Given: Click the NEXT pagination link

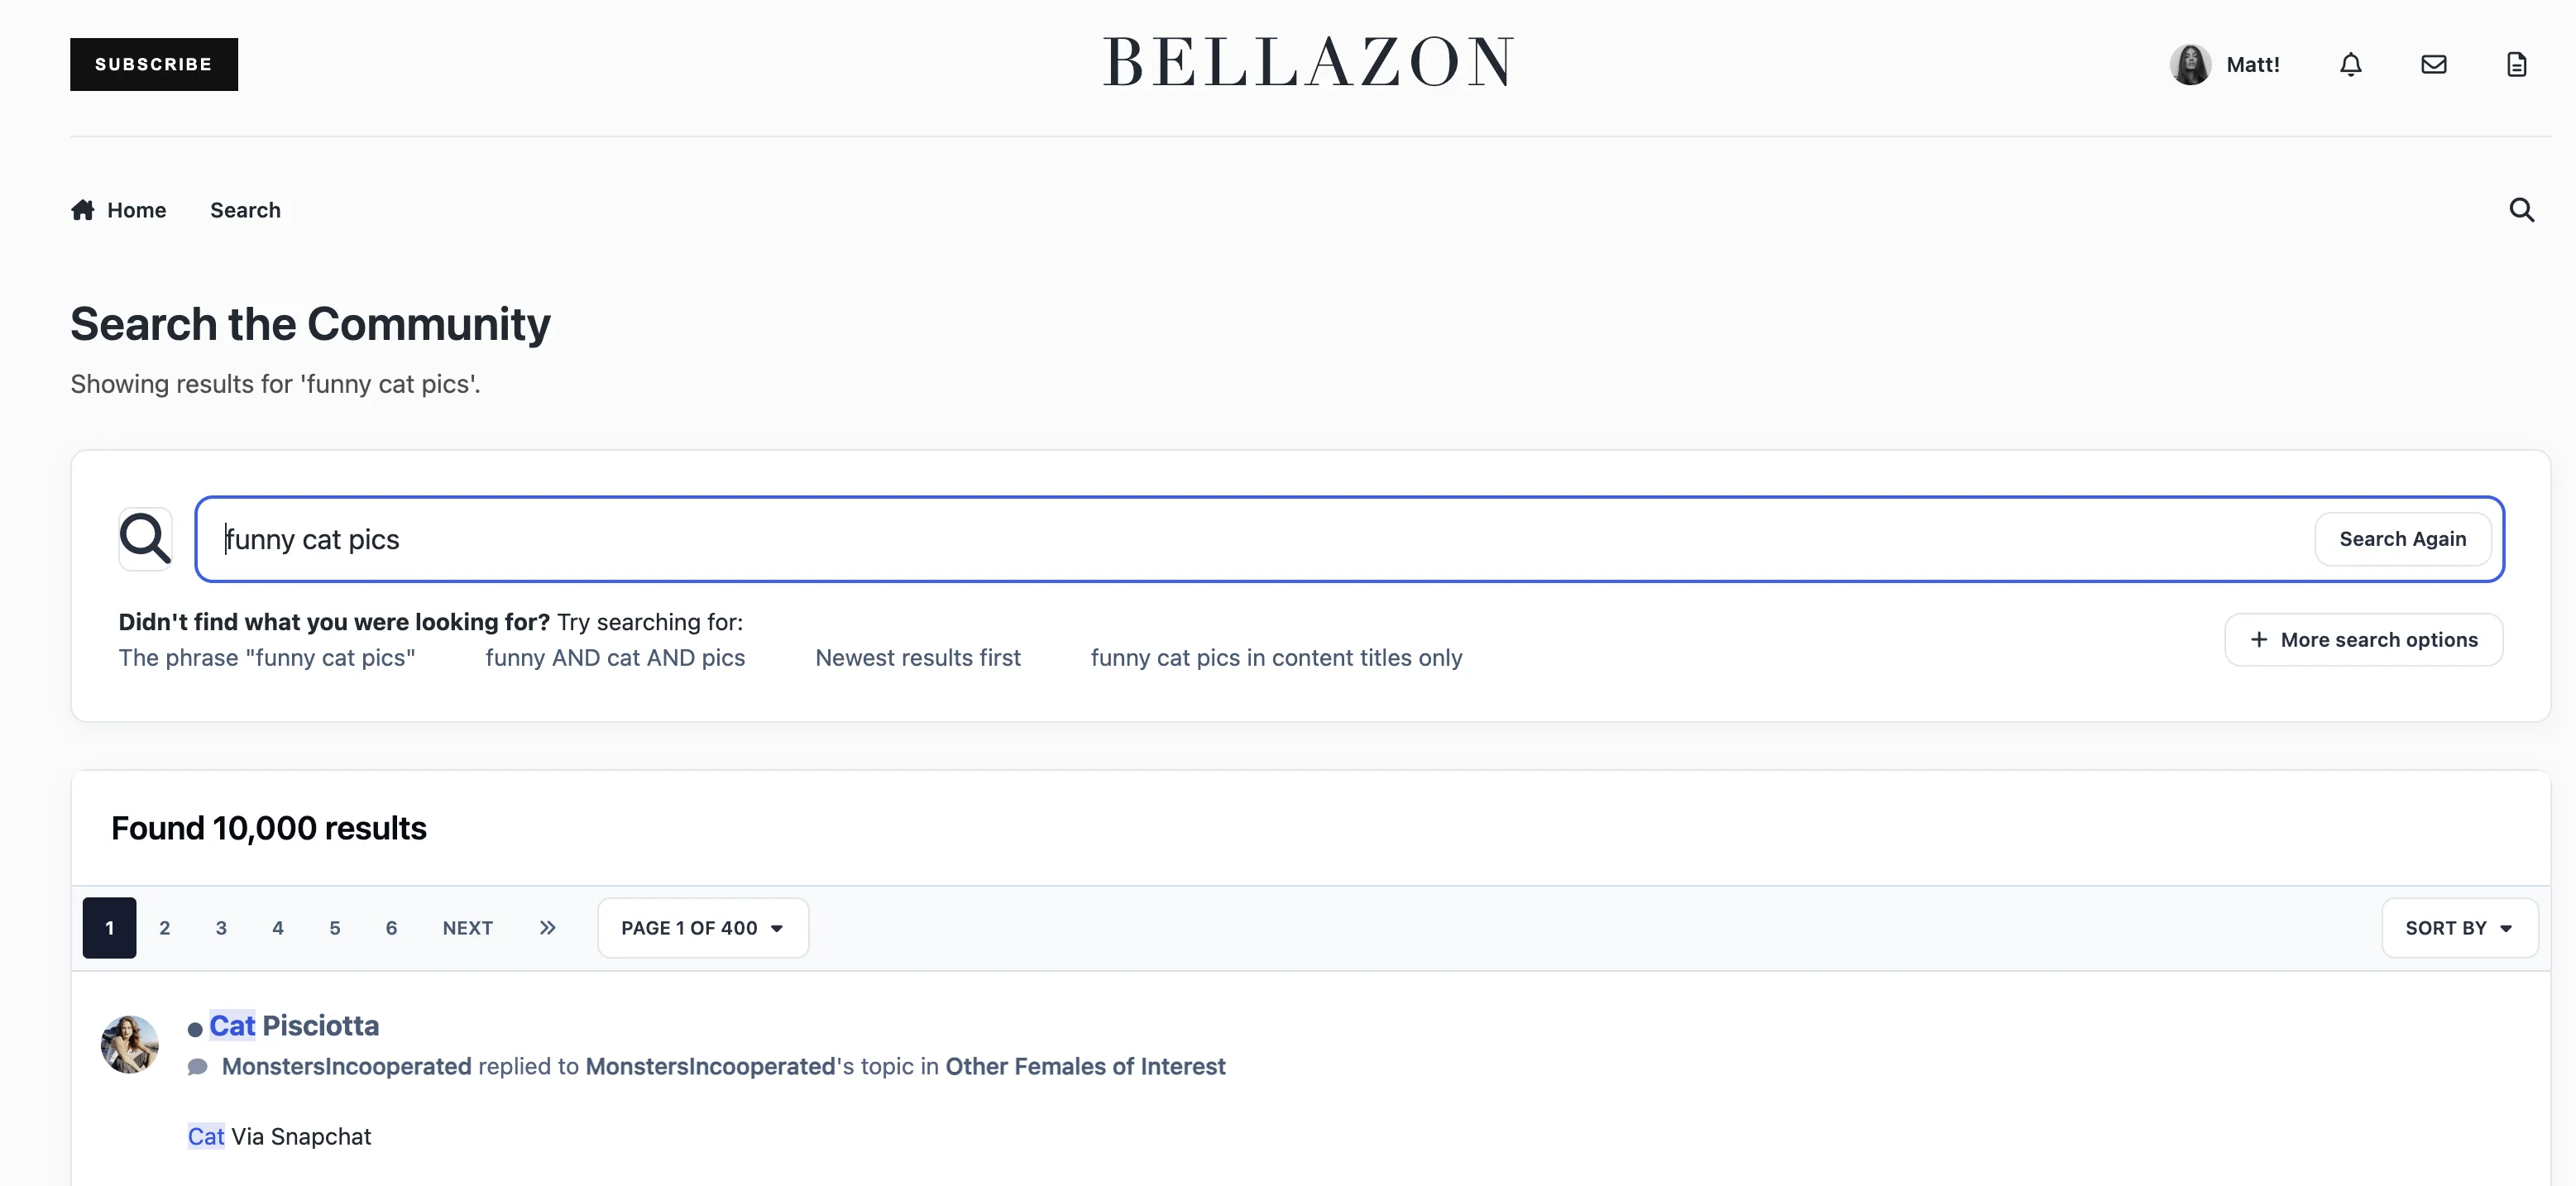Looking at the screenshot, I should [x=467, y=928].
